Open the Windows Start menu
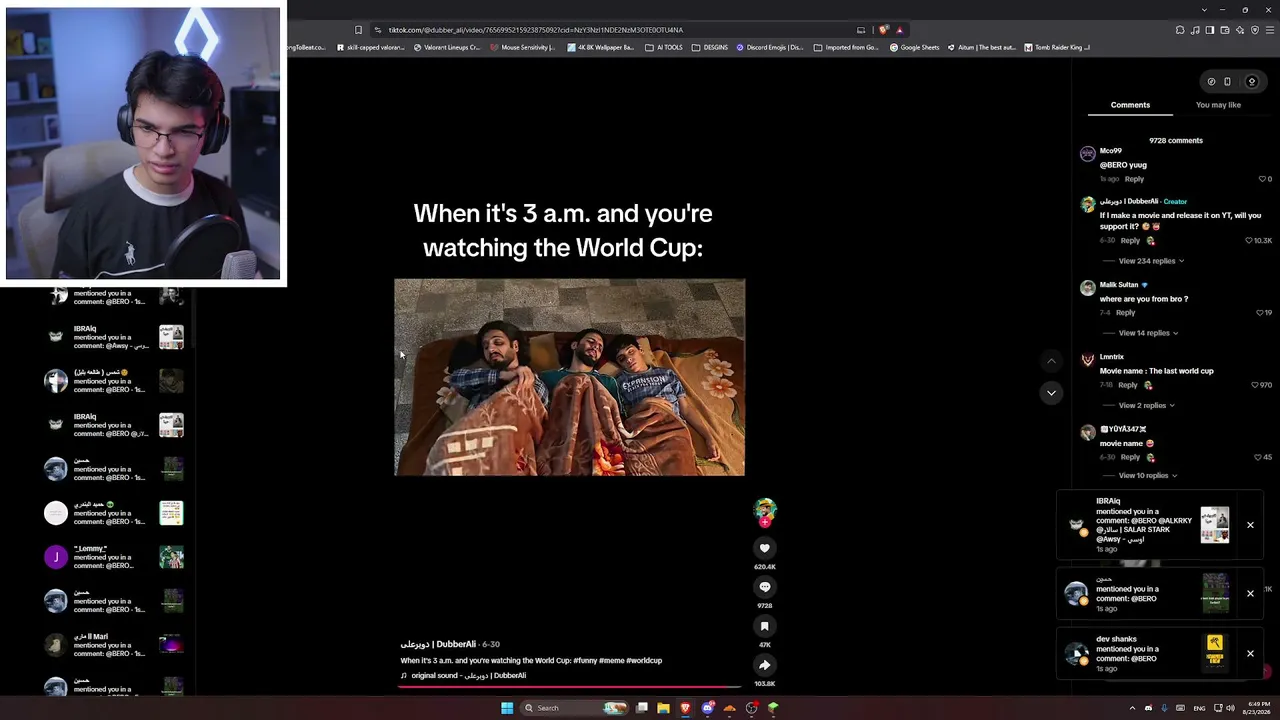1280x720 pixels. [507, 708]
